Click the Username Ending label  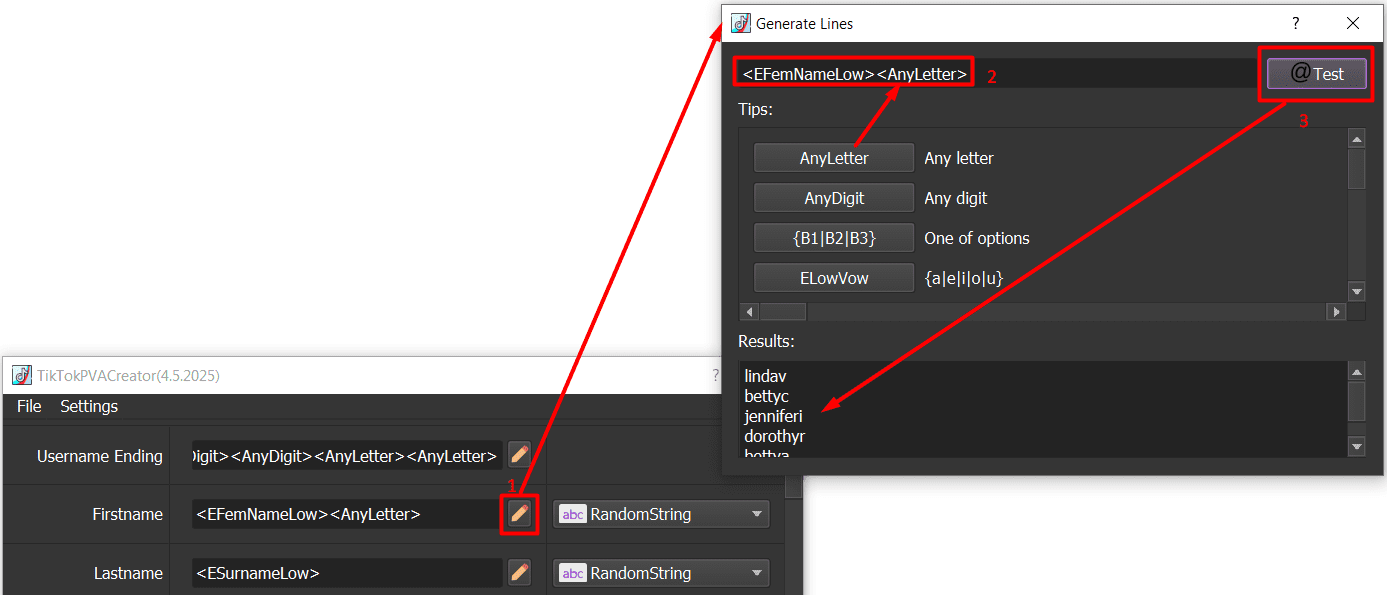click(100, 456)
